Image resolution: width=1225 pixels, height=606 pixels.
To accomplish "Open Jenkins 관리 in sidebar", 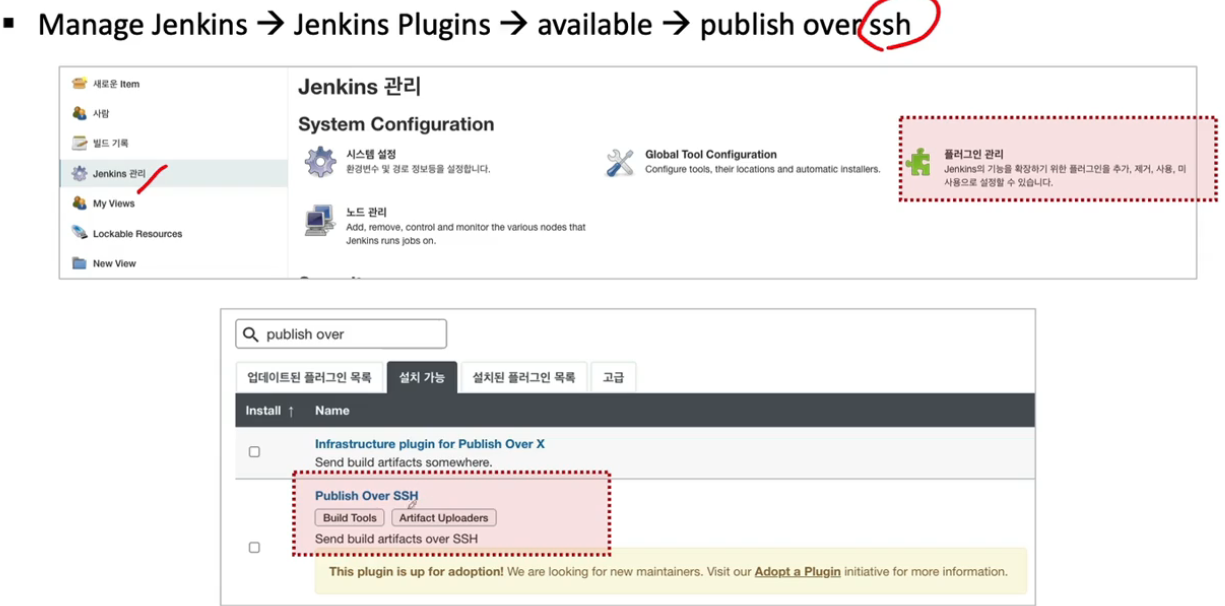I will [x=119, y=174].
